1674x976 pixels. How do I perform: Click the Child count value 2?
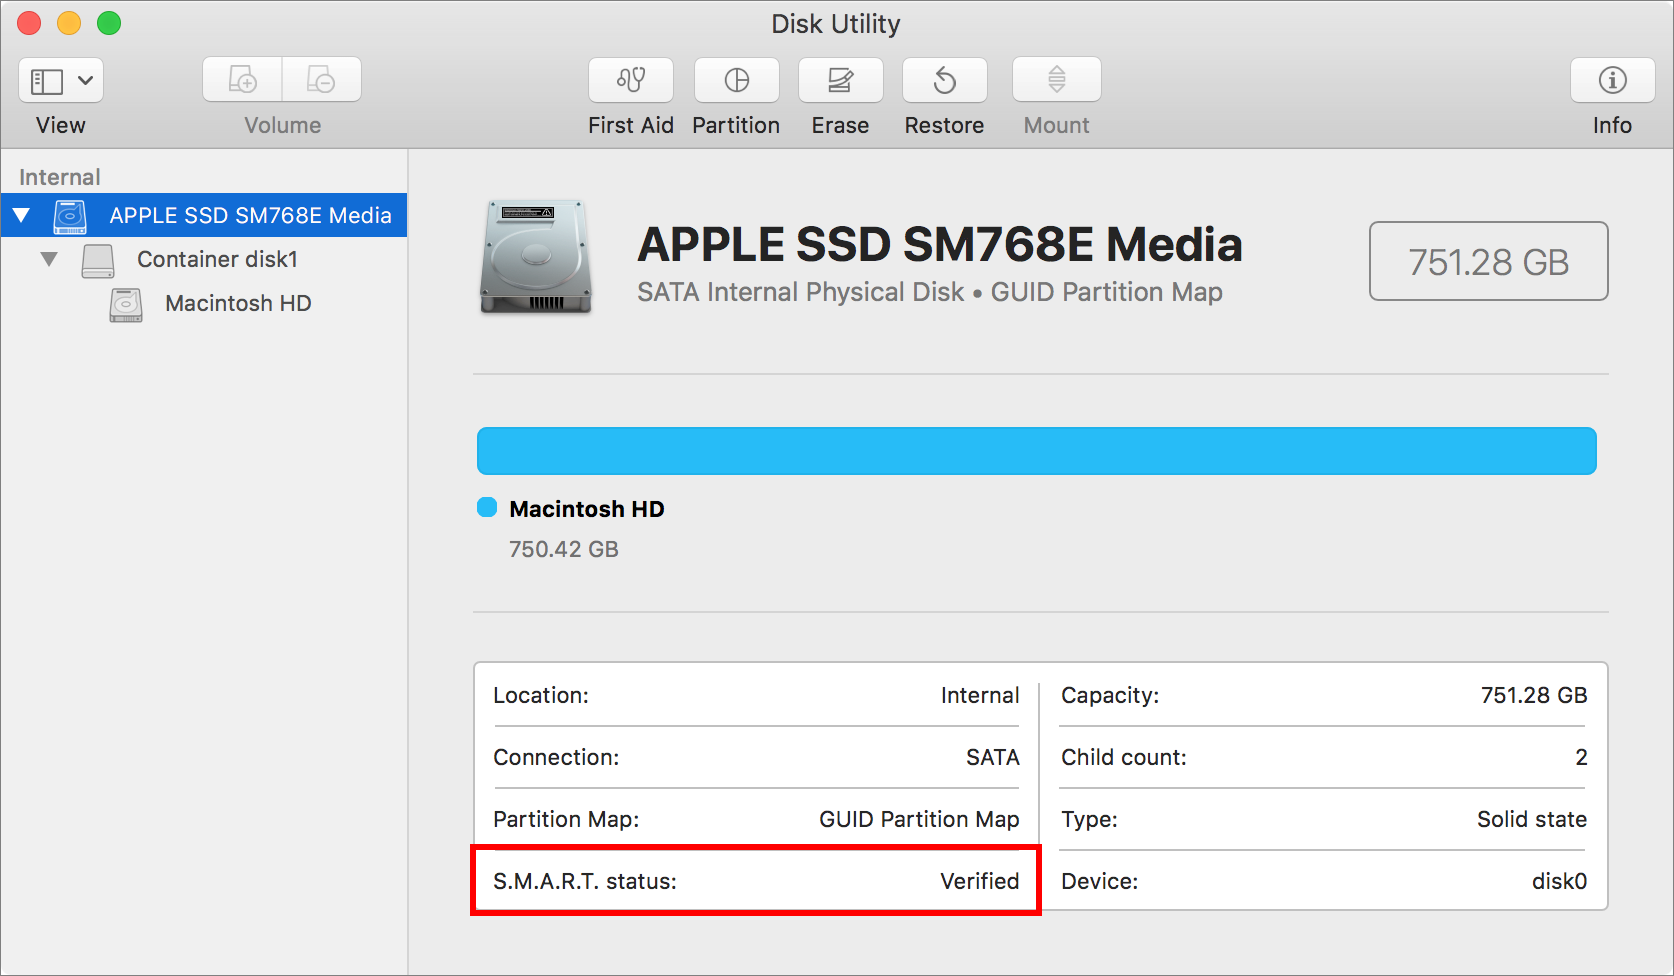[1581, 757]
